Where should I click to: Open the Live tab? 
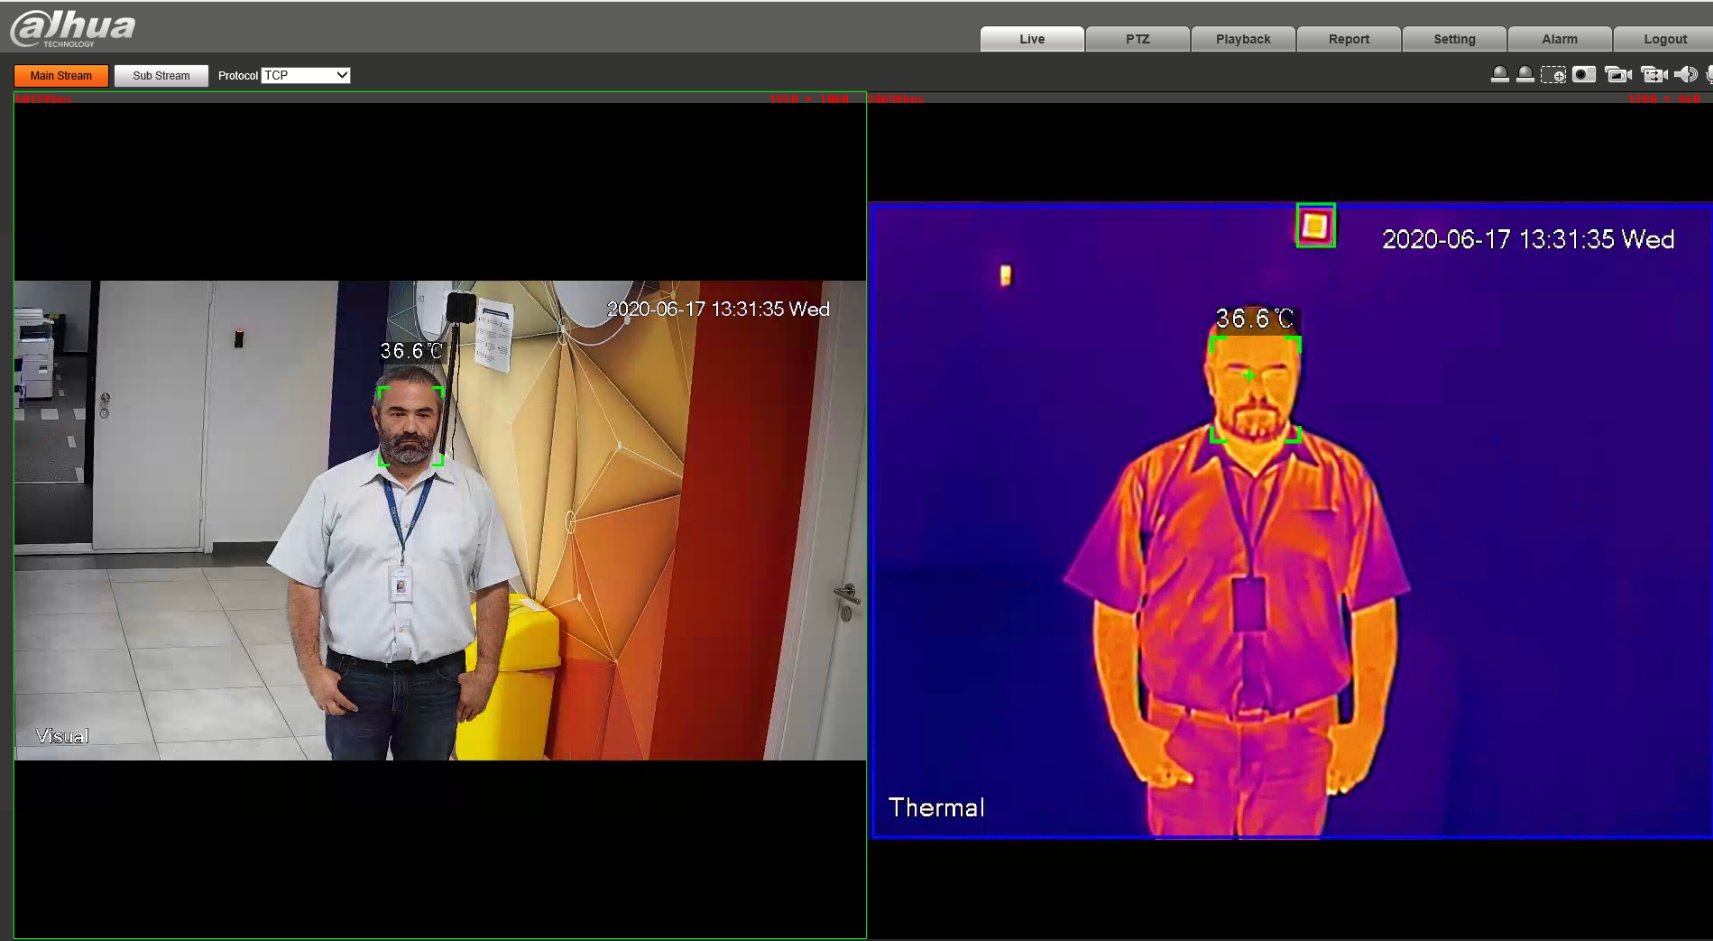[1032, 39]
